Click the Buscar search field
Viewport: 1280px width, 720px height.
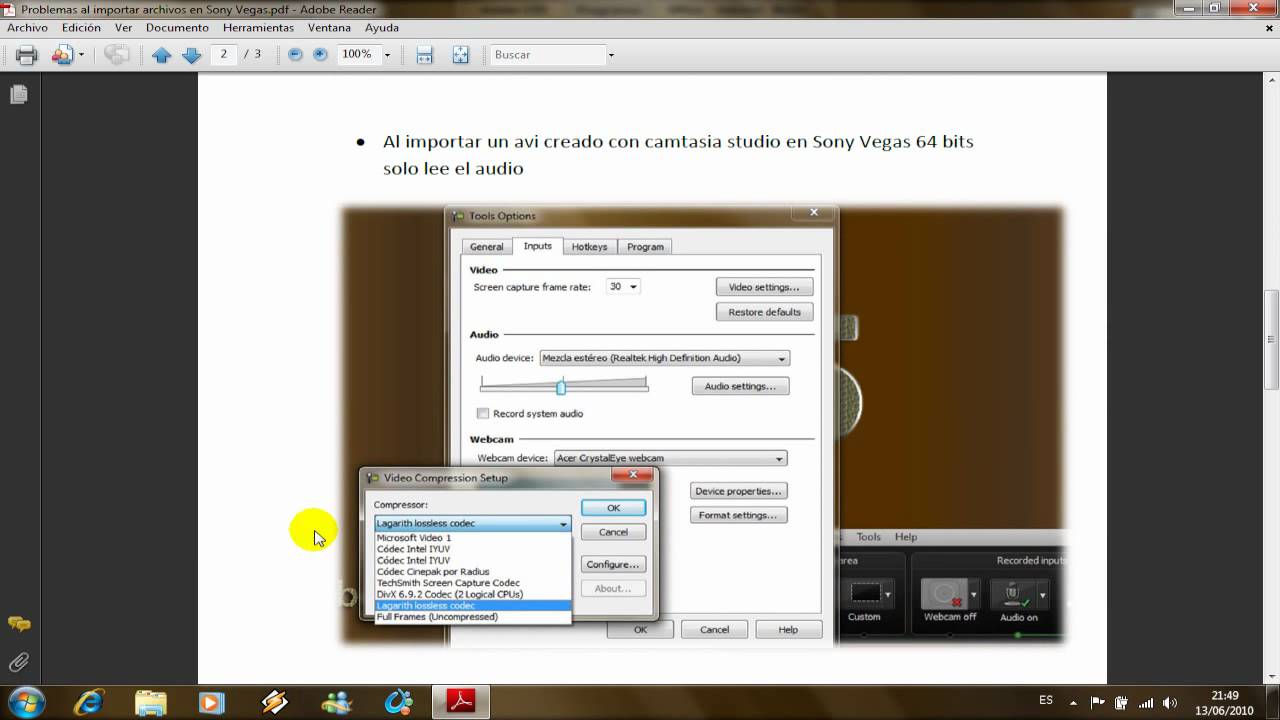[x=548, y=55]
